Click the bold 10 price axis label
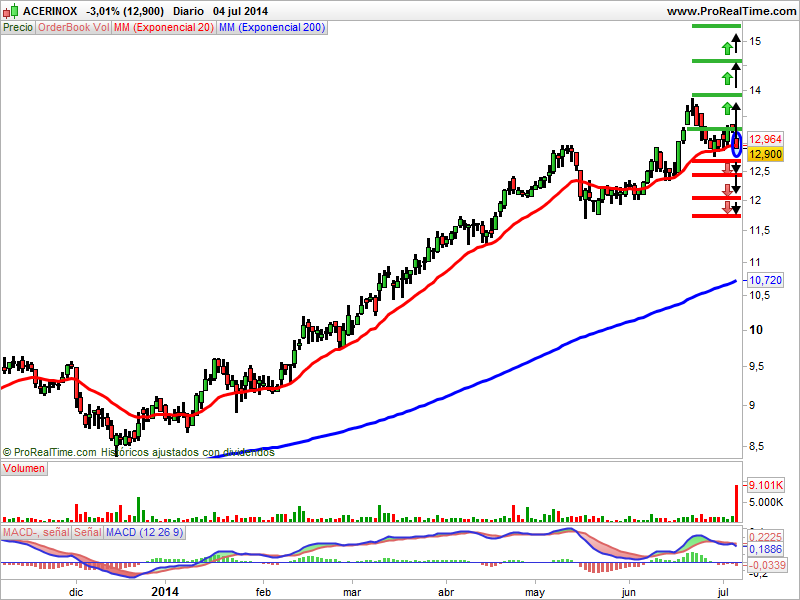Viewport: 800px width, 600px height. click(x=756, y=330)
